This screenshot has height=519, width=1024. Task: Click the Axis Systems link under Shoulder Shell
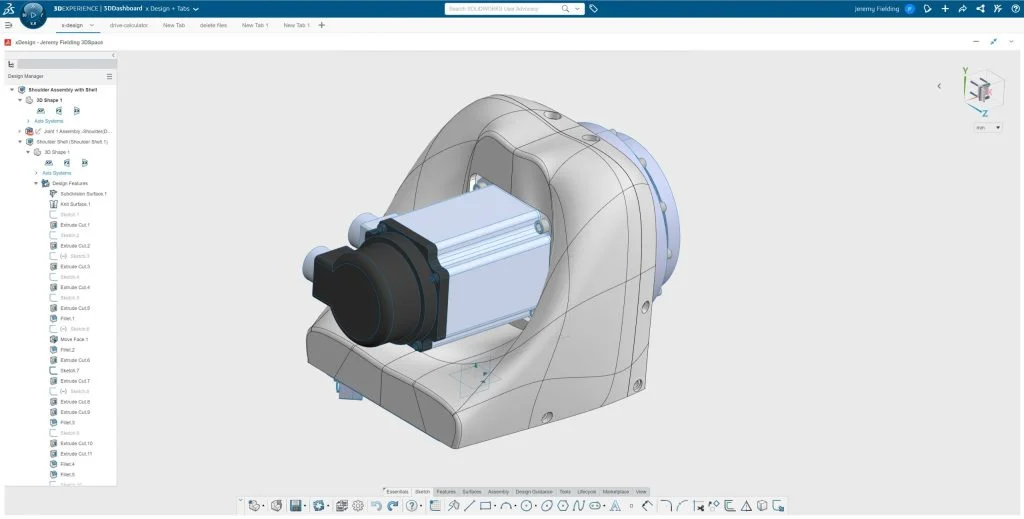(x=55, y=173)
